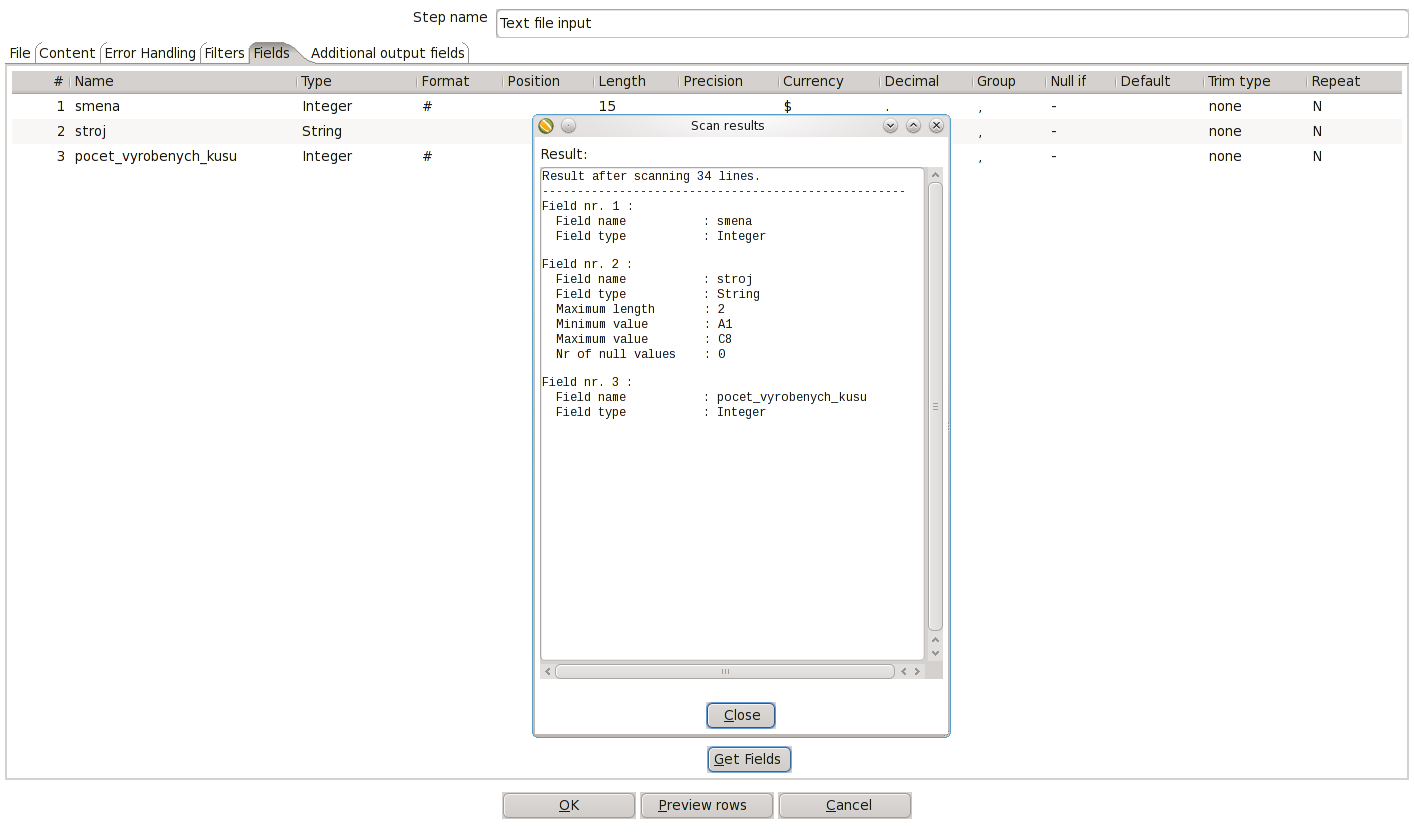1414x835 pixels.
Task: Sort by the Name column header
Action: (x=183, y=81)
